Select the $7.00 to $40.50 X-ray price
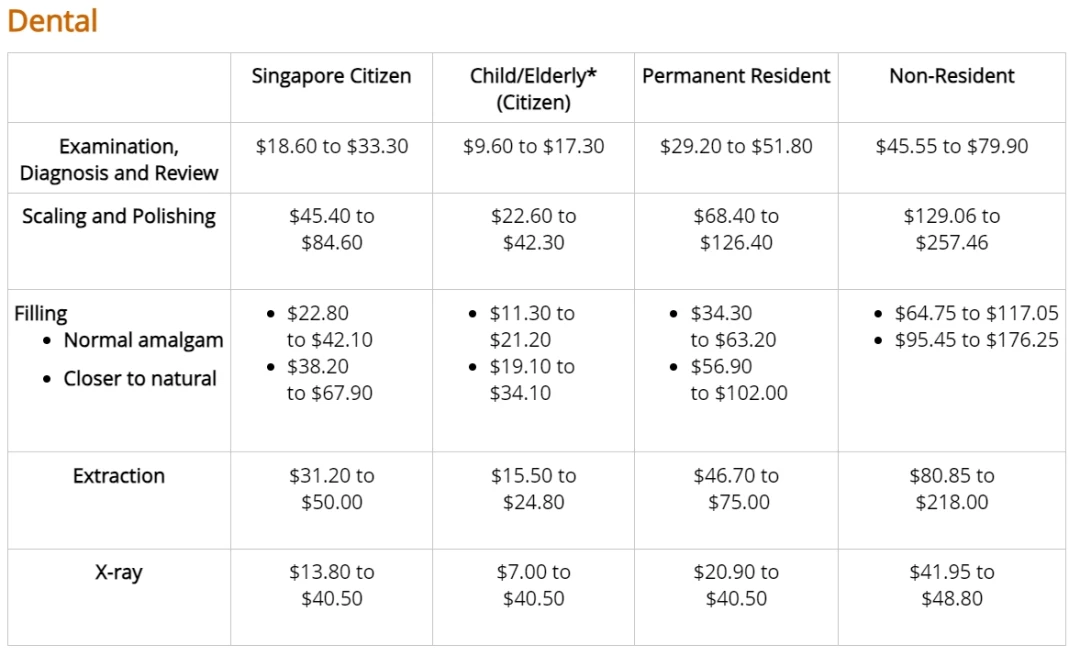 [x=533, y=585]
